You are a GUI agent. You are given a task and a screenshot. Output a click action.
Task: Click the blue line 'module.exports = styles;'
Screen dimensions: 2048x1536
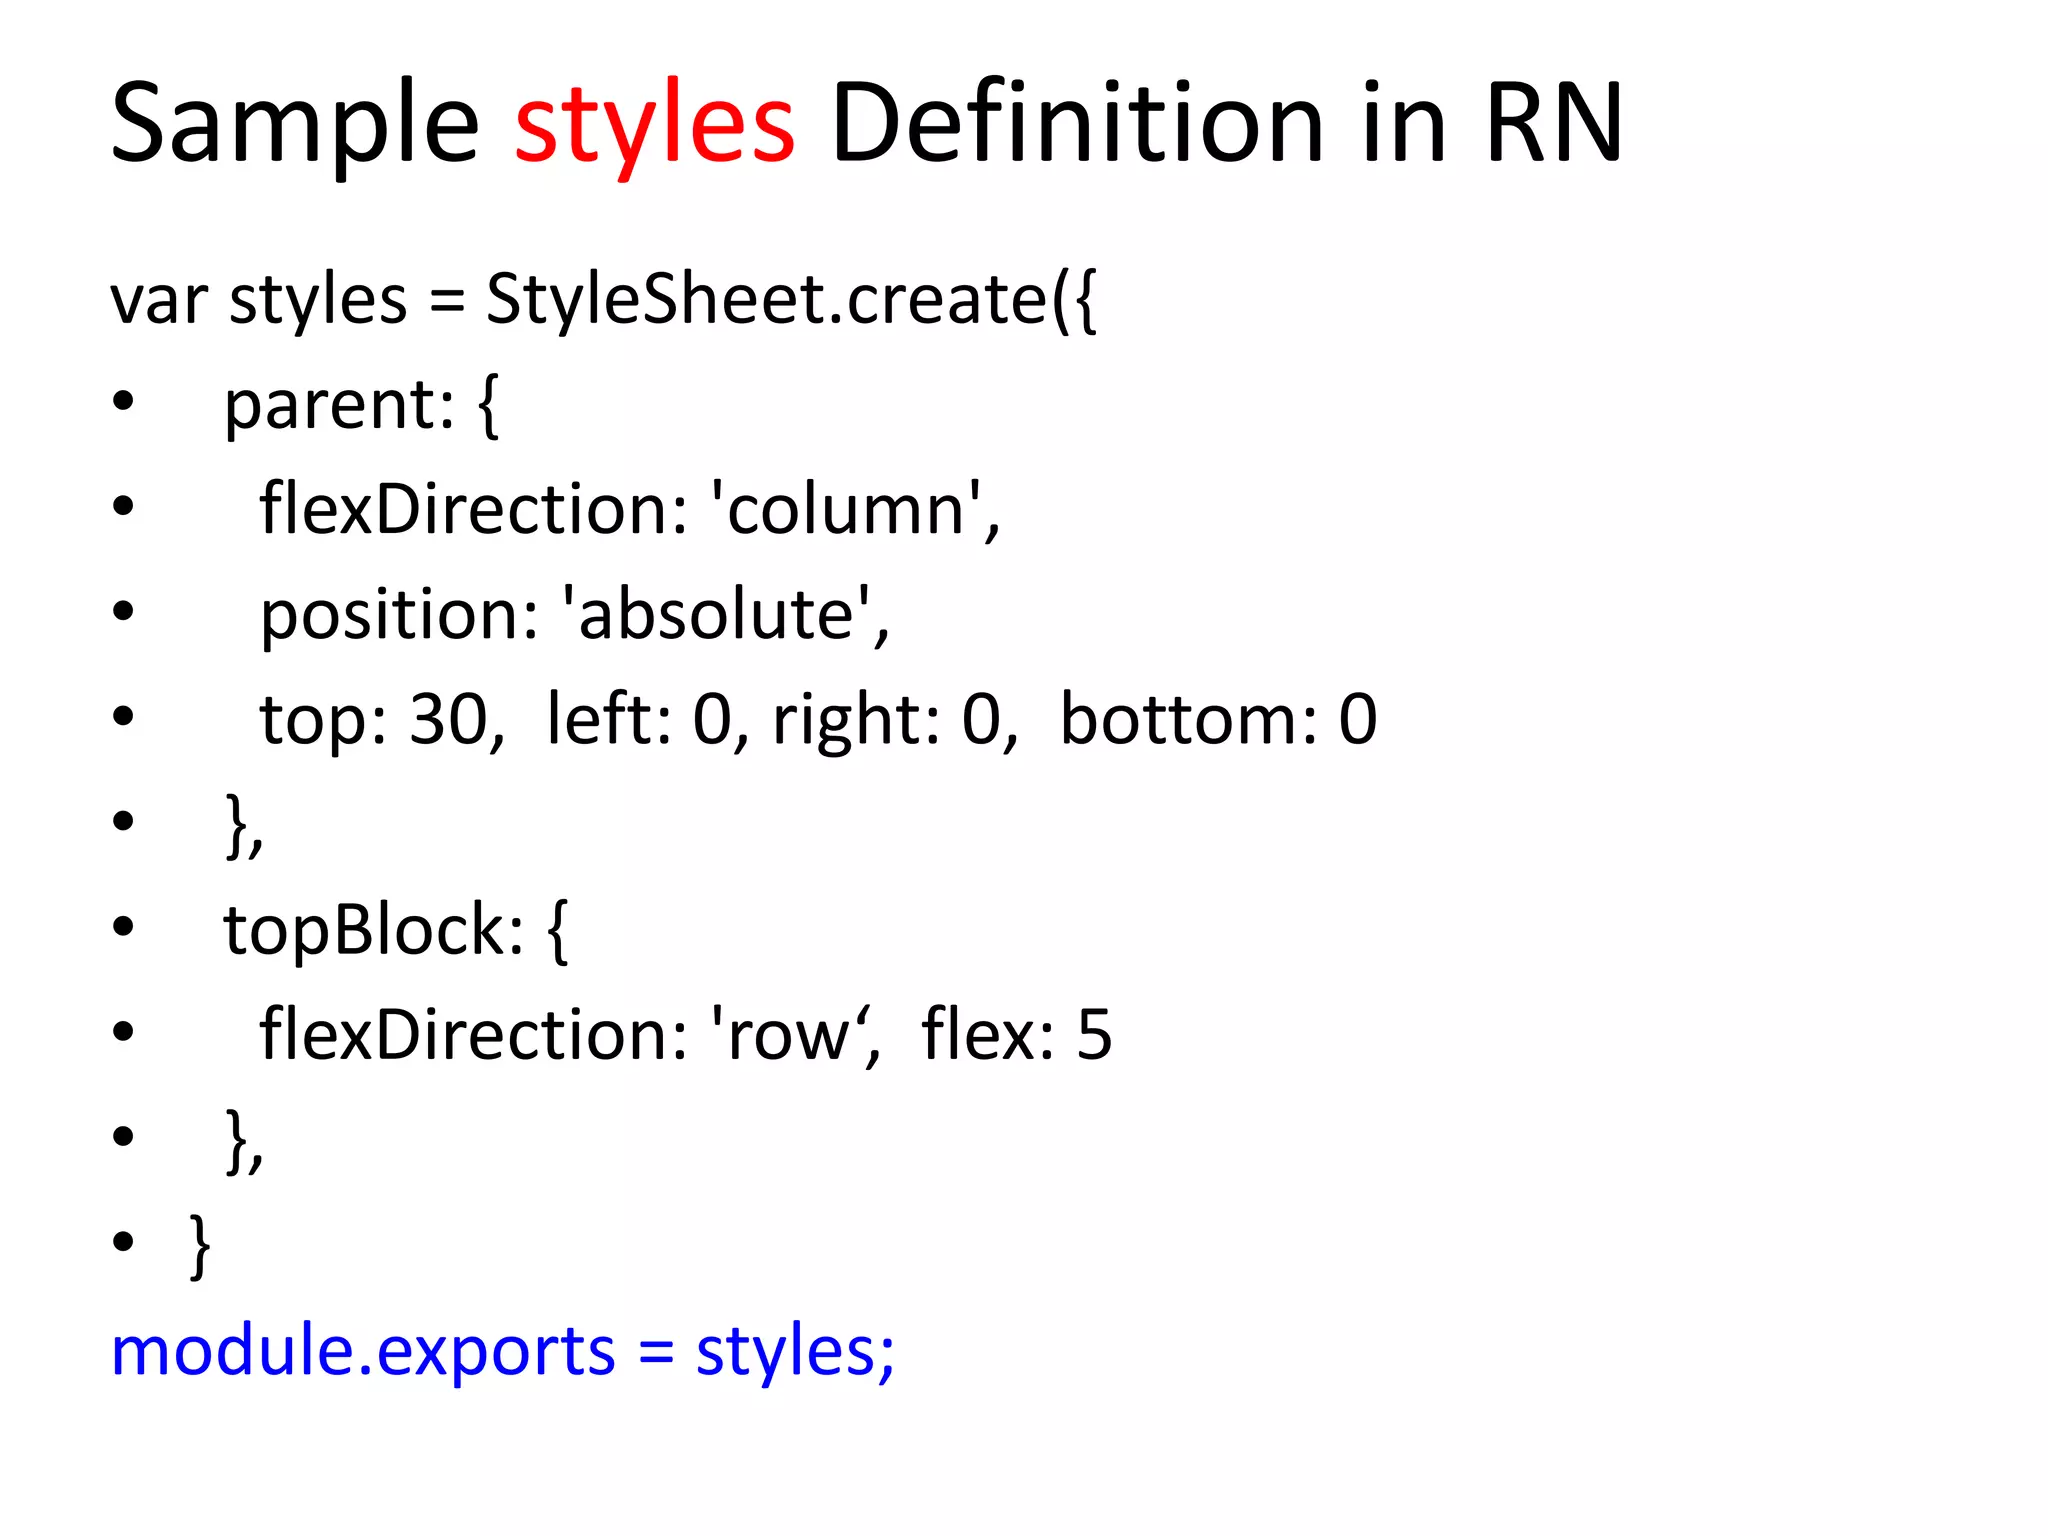[503, 1352]
